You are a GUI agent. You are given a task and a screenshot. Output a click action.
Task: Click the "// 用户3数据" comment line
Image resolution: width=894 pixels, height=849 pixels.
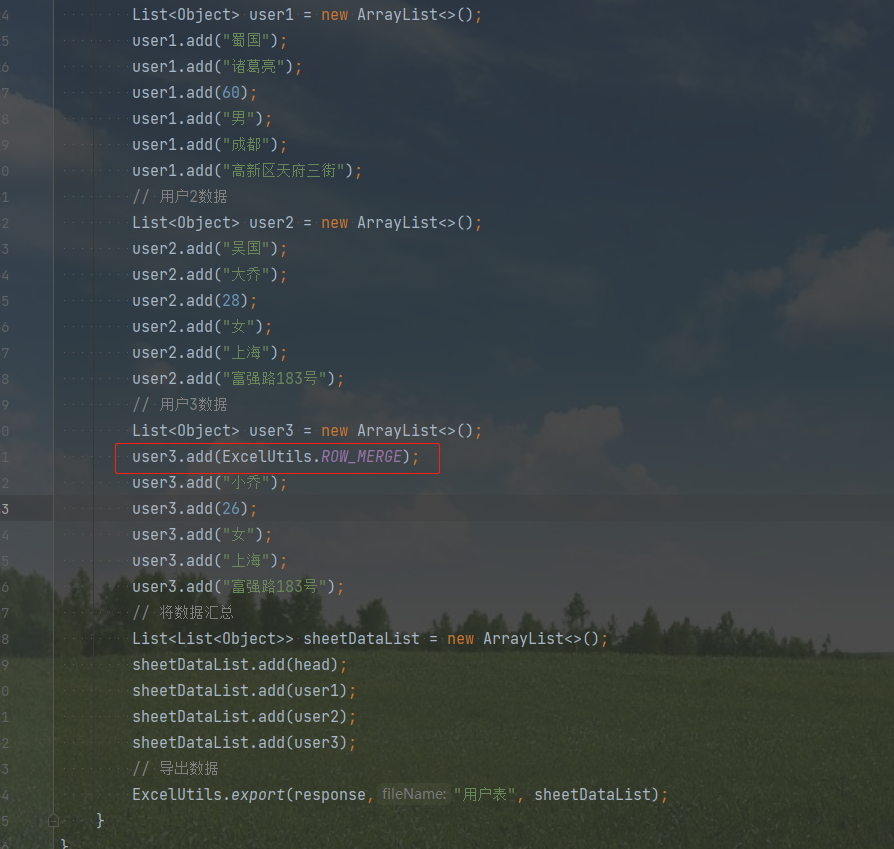point(180,405)
